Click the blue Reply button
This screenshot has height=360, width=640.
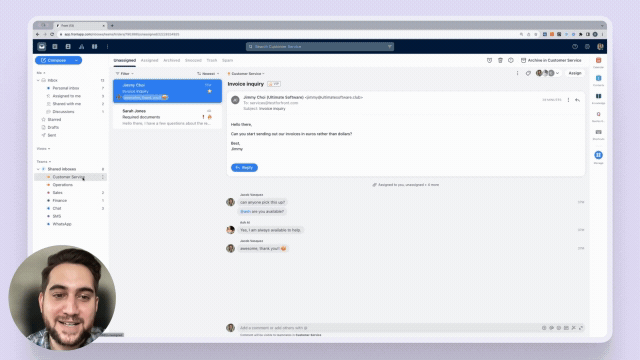[x=244, y=168]
